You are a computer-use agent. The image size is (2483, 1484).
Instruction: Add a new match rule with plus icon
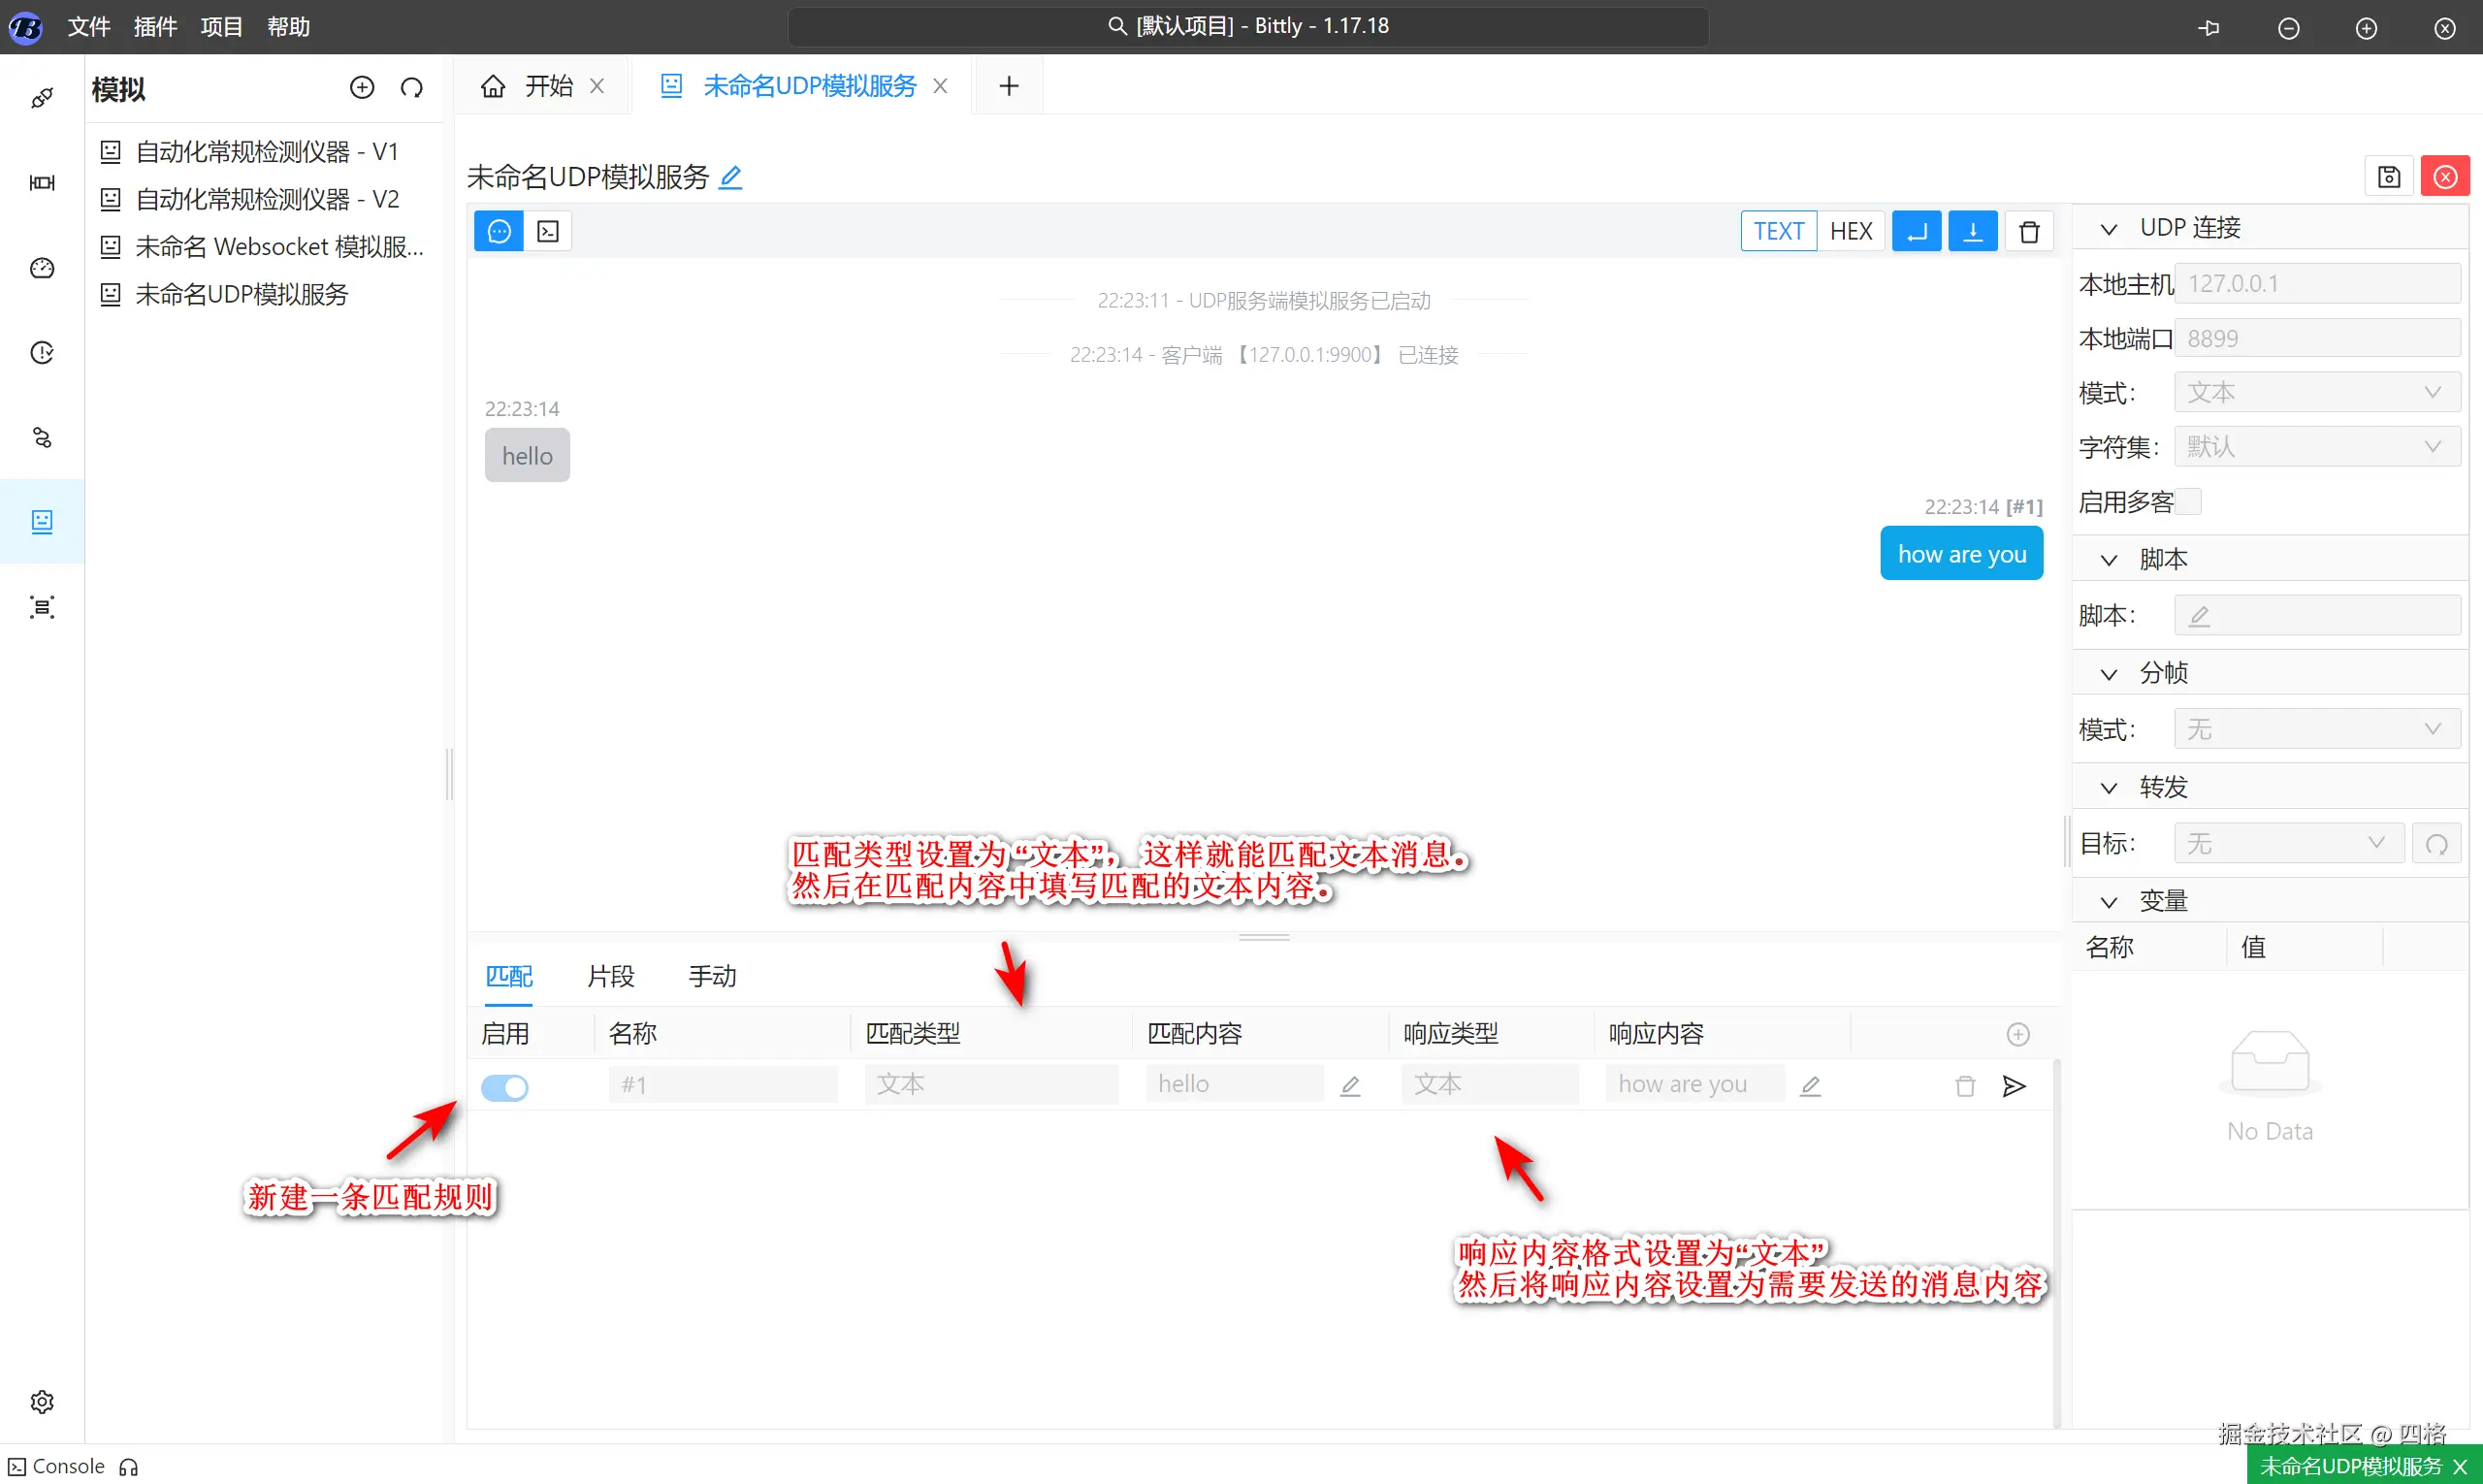2017,1034
